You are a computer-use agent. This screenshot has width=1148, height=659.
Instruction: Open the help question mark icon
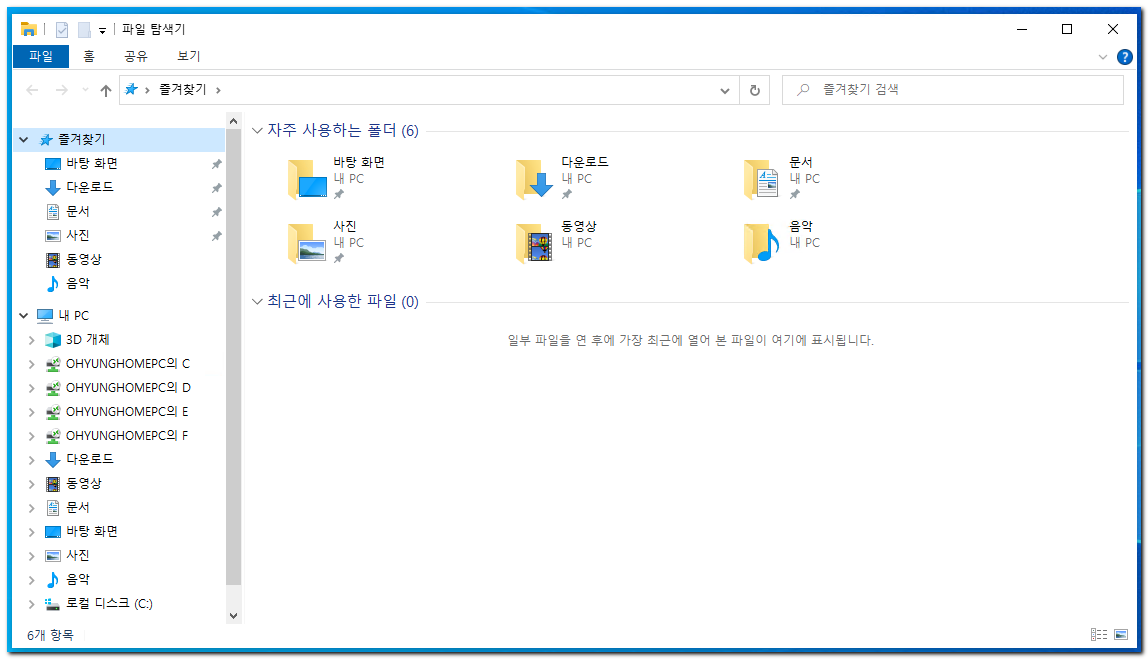click(x=1124, y=57)
